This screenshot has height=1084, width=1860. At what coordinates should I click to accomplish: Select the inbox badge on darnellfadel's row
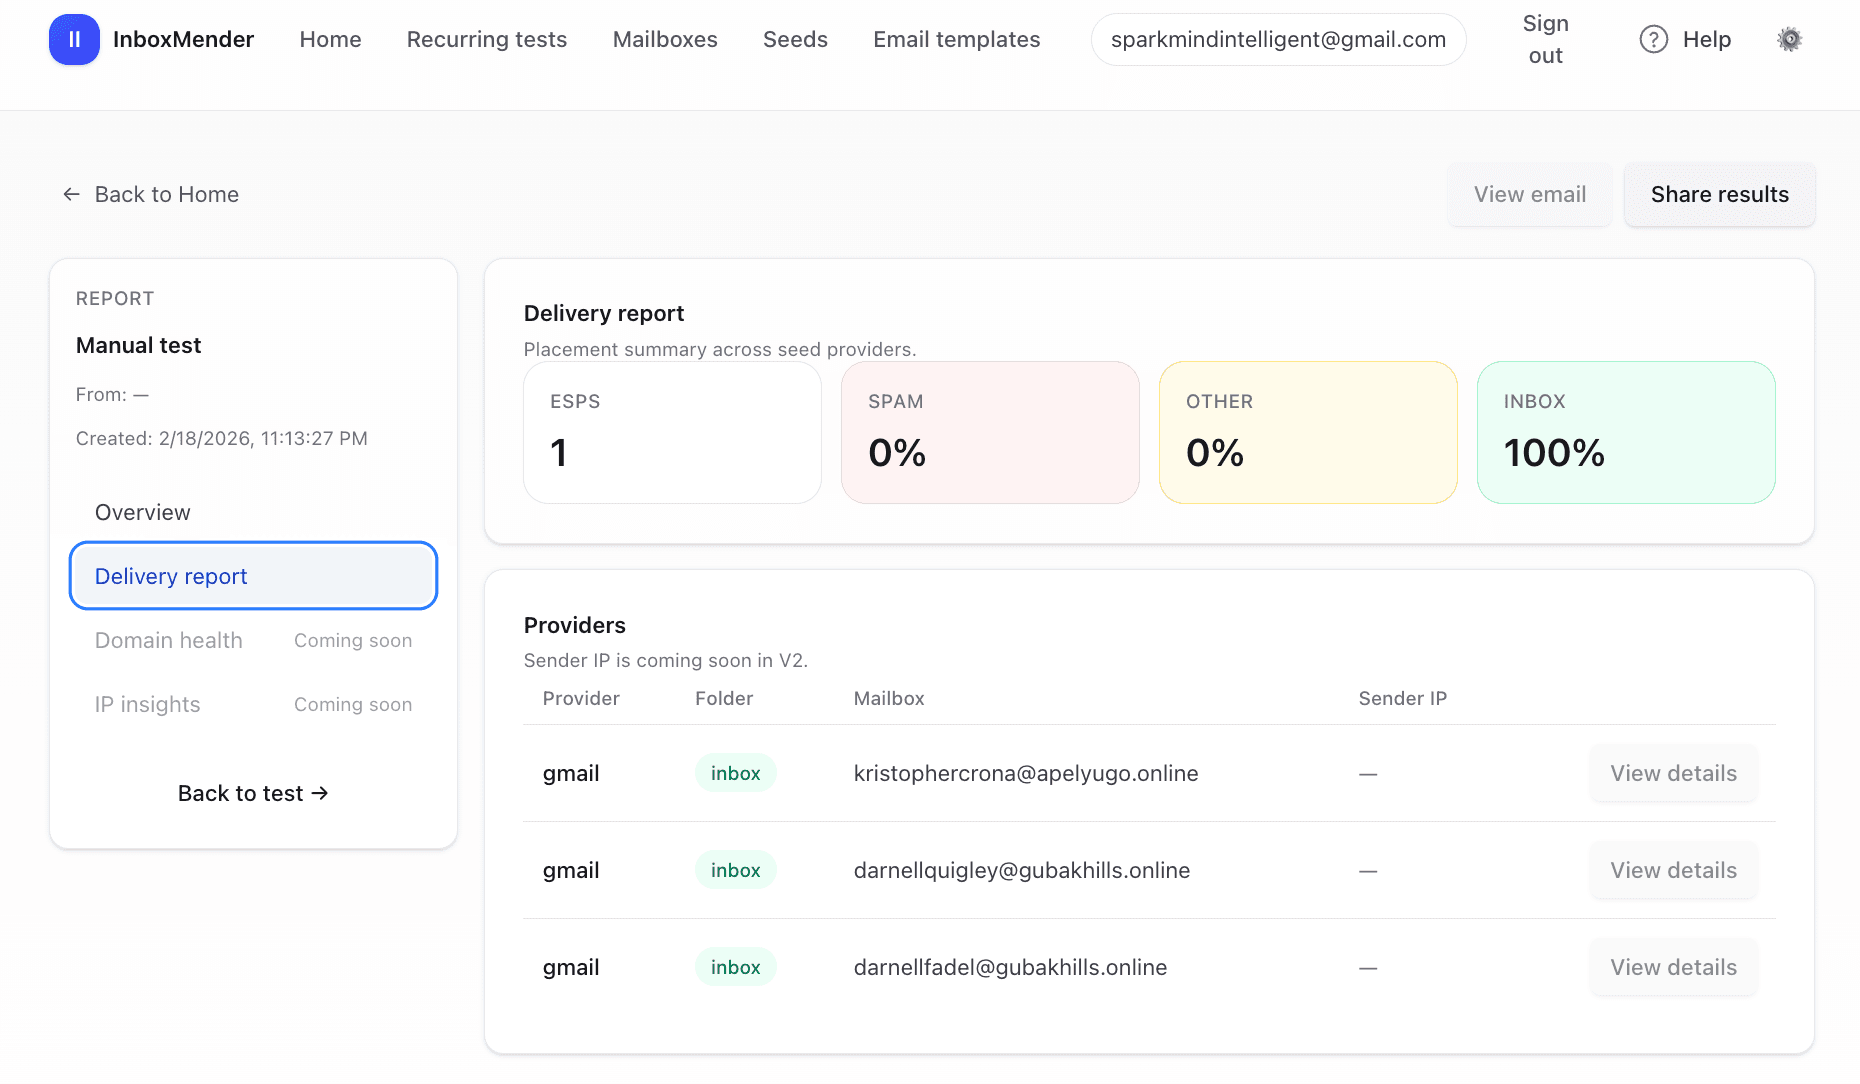(735, 967)
